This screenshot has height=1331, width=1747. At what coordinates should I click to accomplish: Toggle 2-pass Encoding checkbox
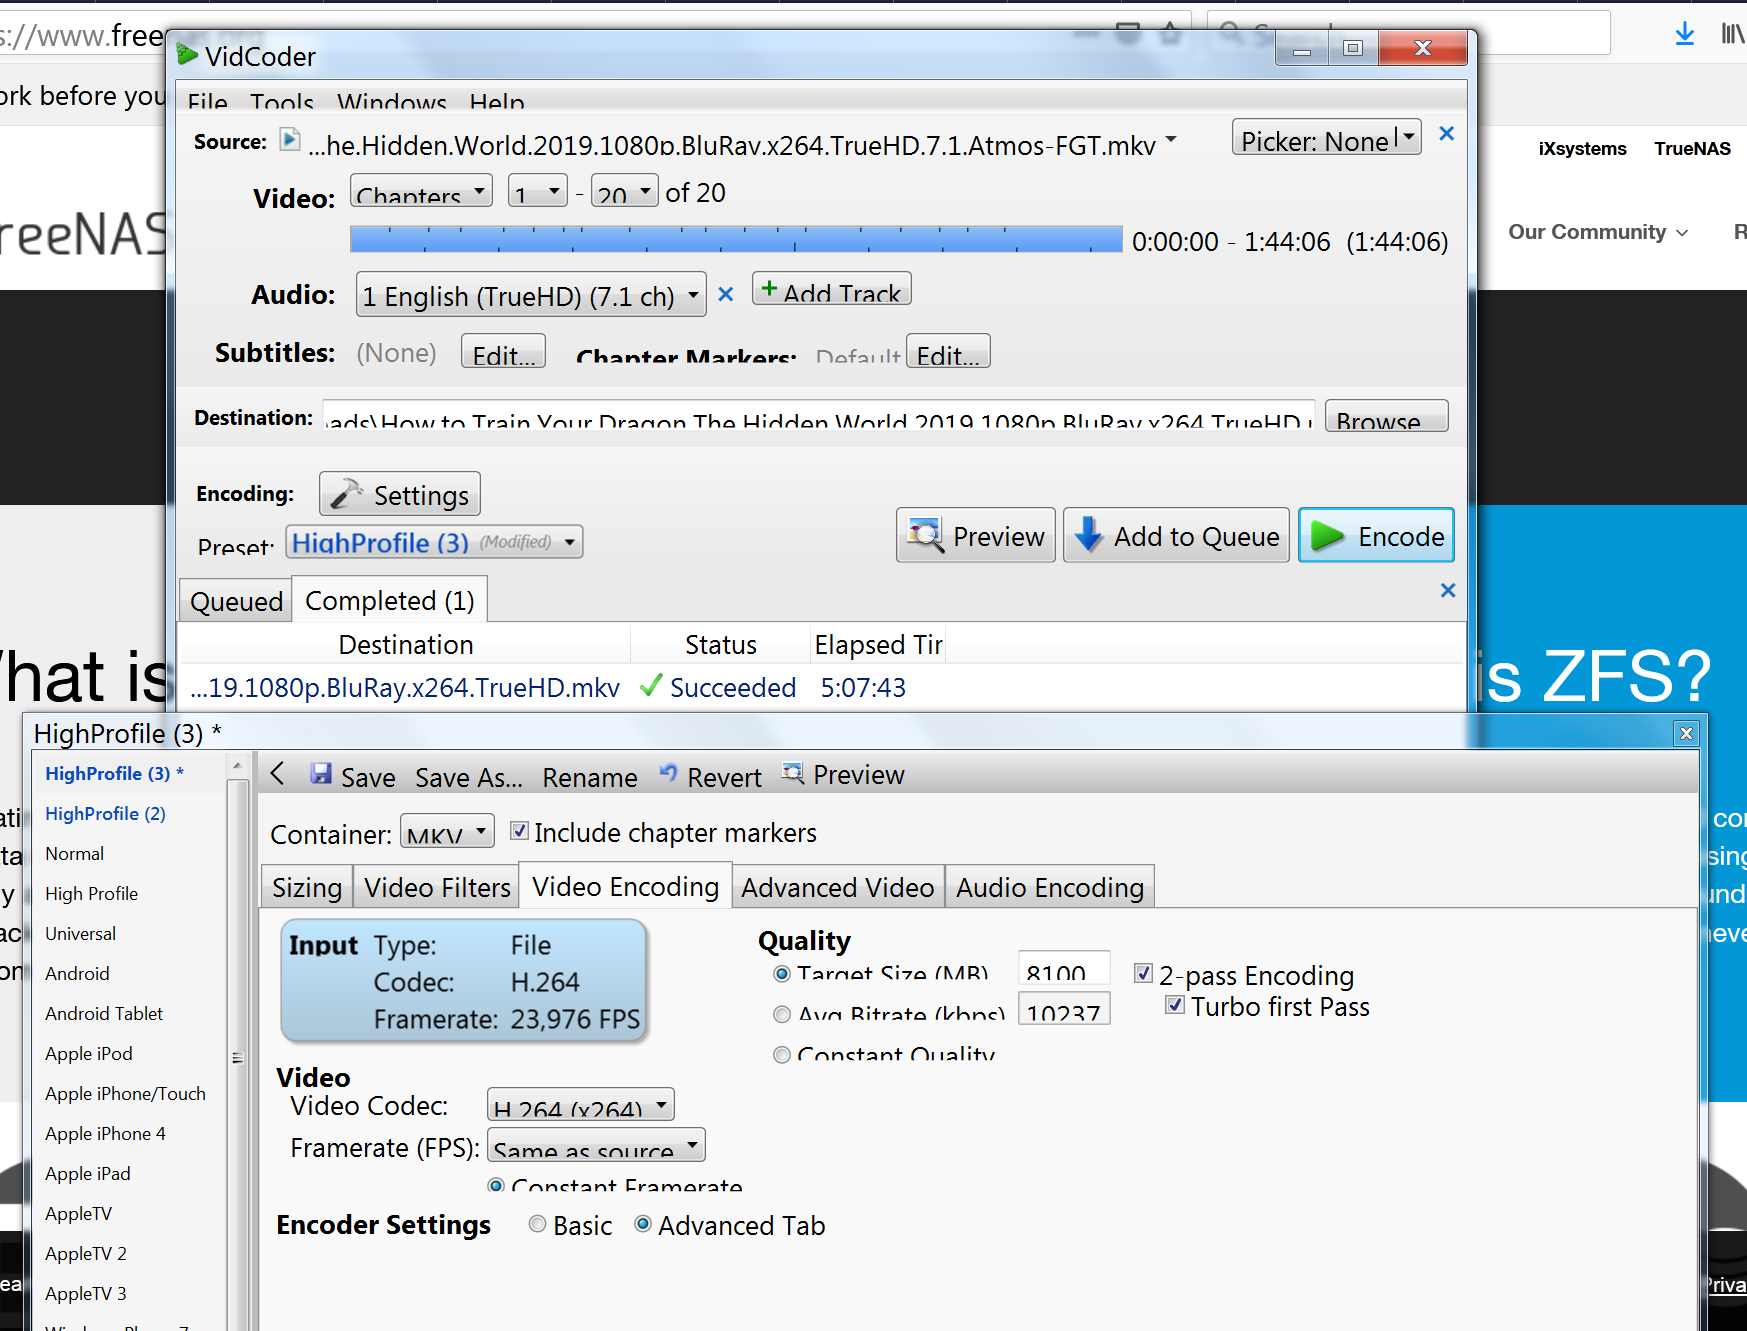[x=1143, y=973]
